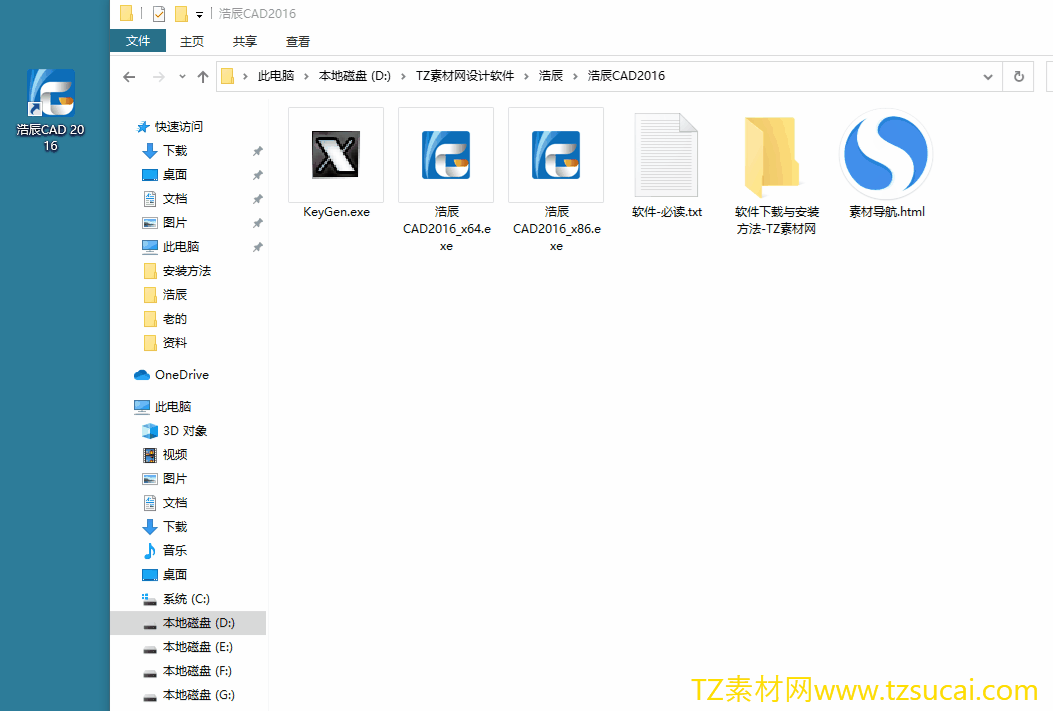Image resolution: width=1053 pixels, height=711 pixels.
Task: Expand the chevron before 此电脑 in address bar
Action: (x=245, y=77)
